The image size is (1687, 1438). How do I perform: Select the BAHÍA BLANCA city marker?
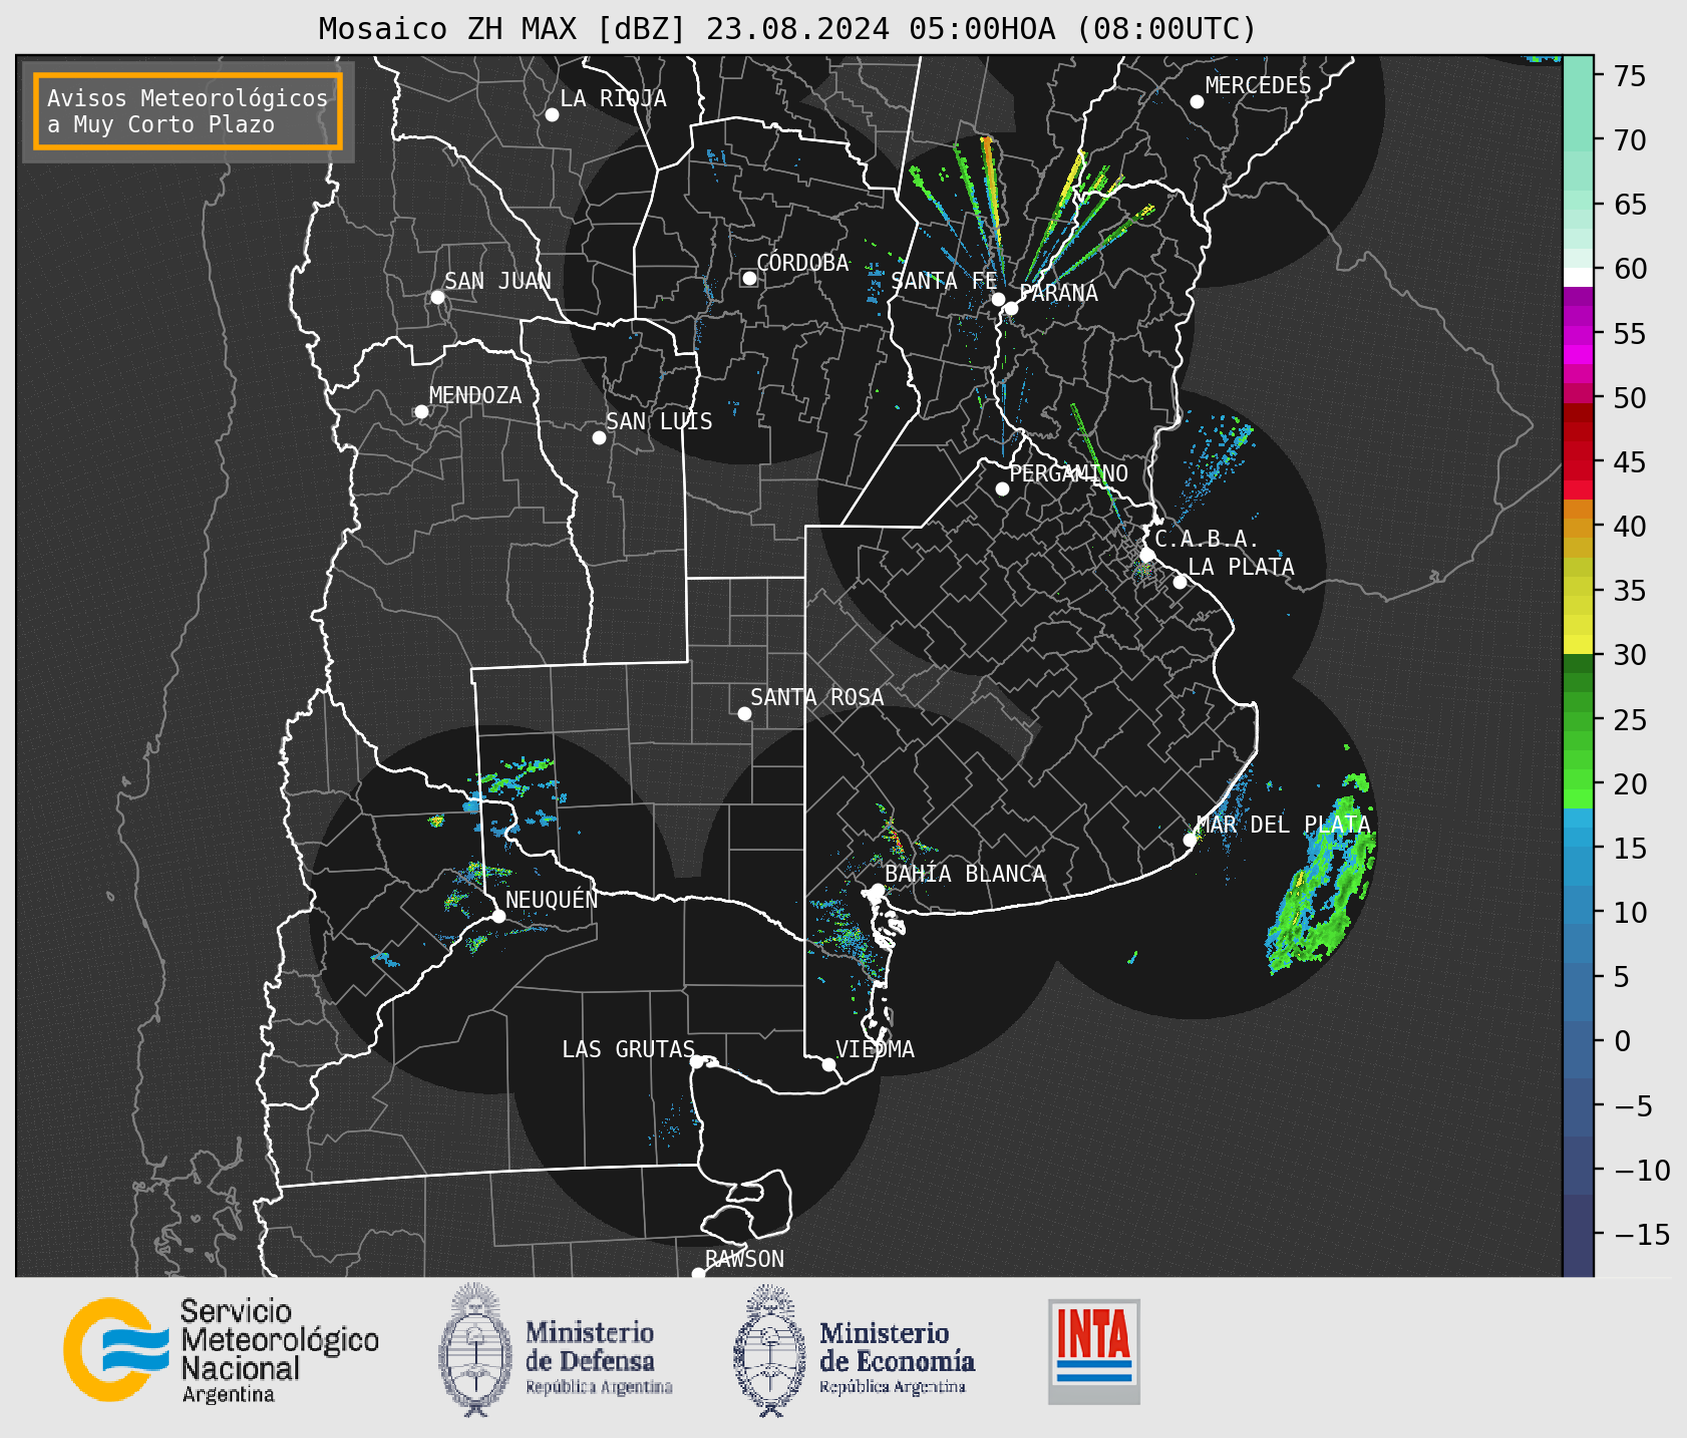(x=877, y=890)
